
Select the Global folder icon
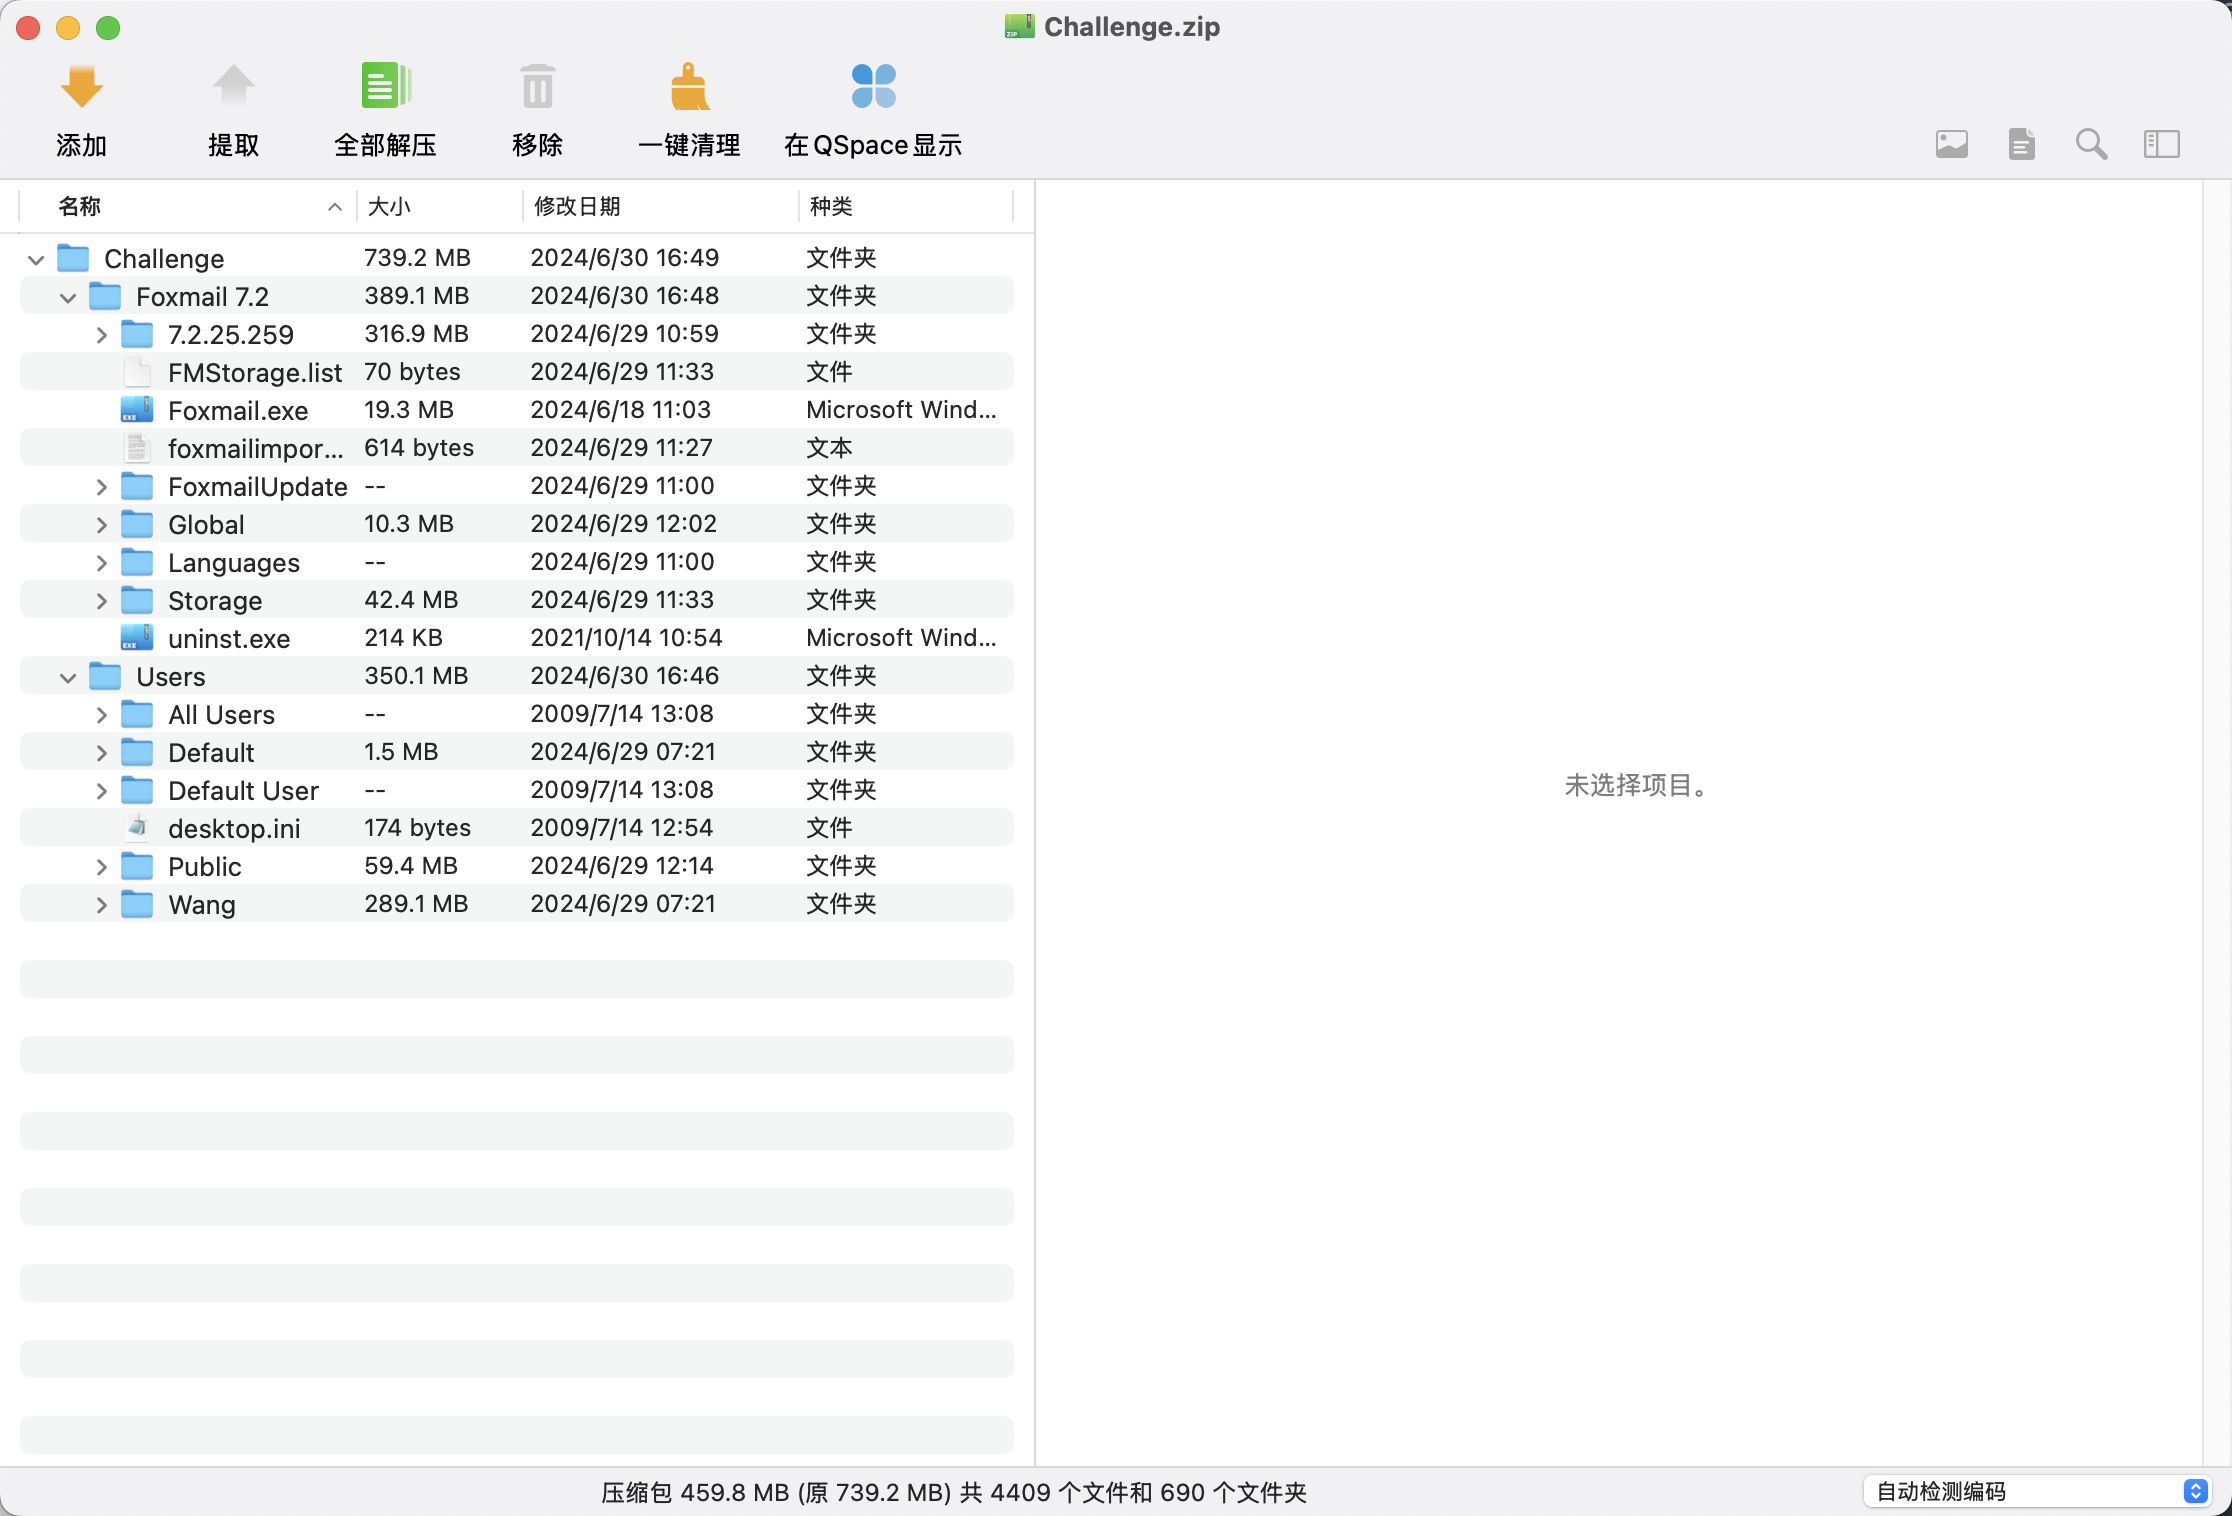click(137, 524)
